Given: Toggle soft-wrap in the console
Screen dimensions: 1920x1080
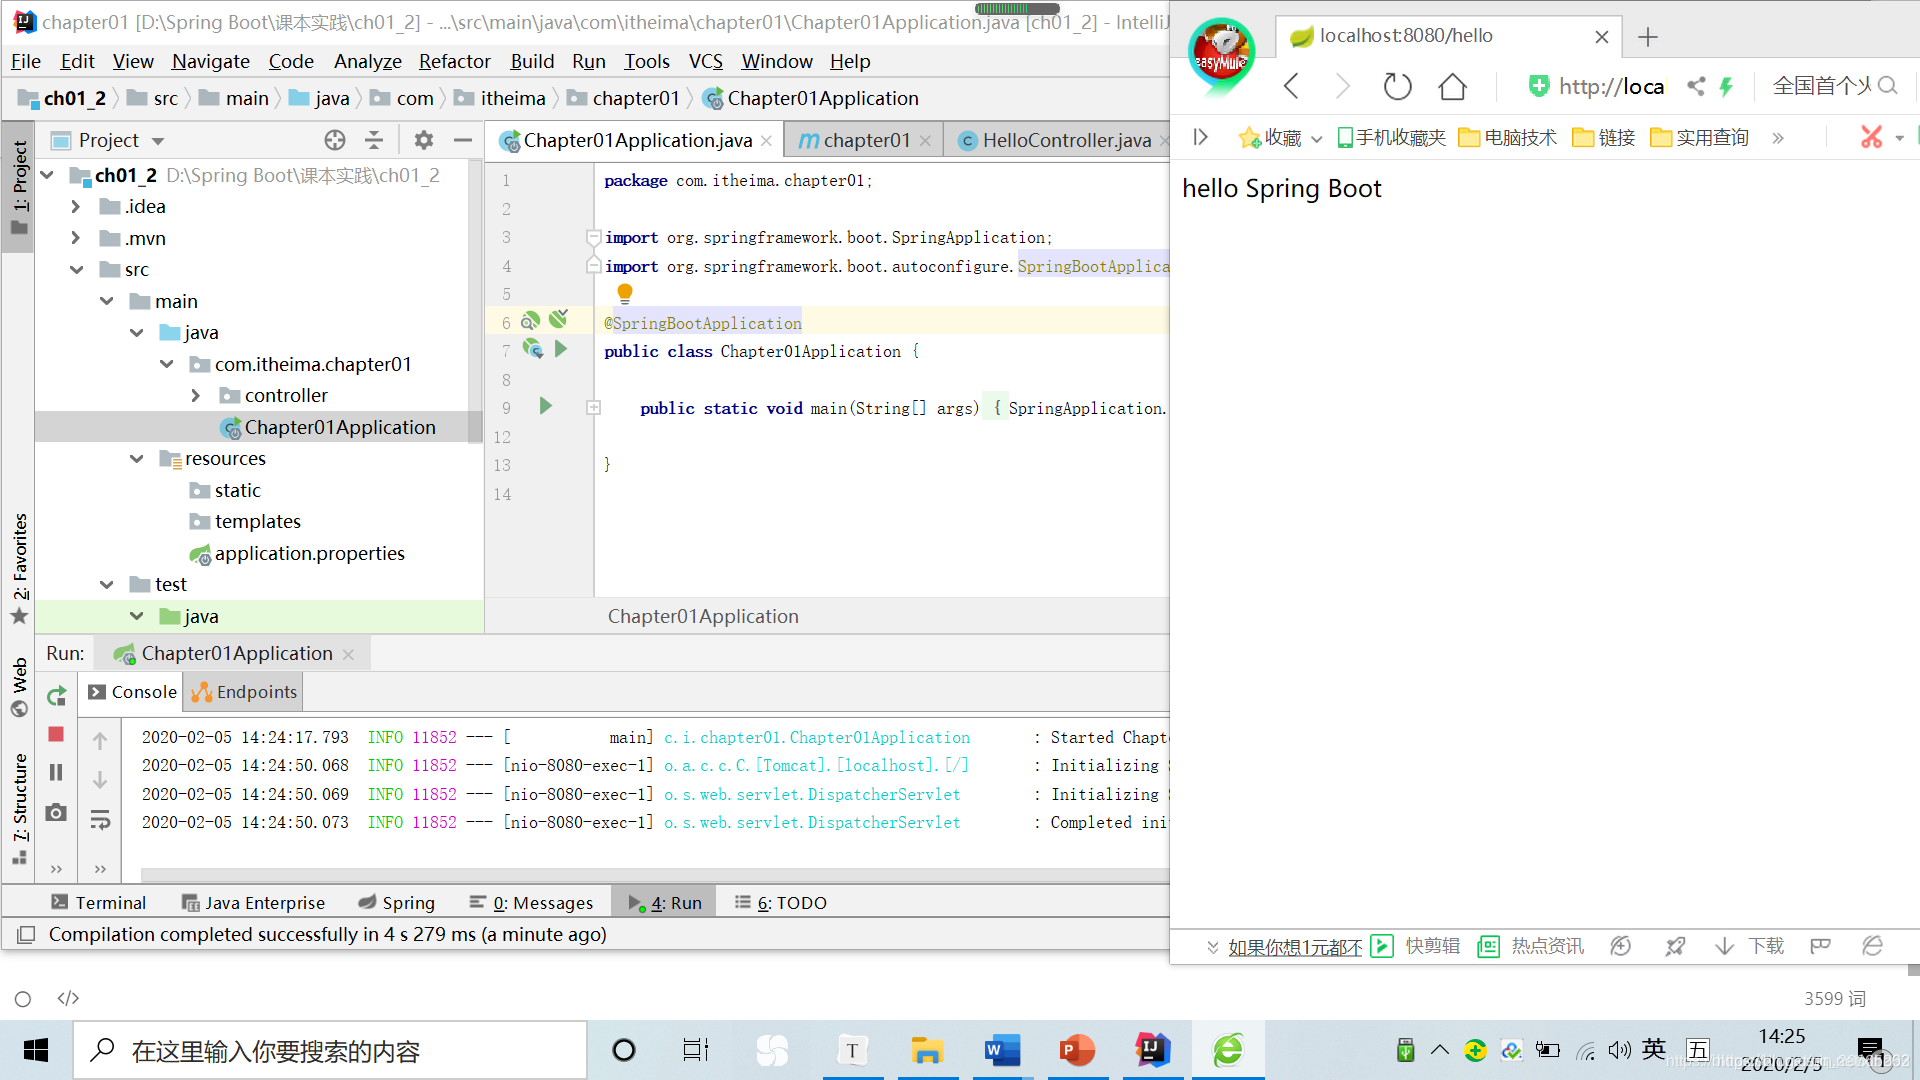Looking at the screenshot, I should pos(100,820).
